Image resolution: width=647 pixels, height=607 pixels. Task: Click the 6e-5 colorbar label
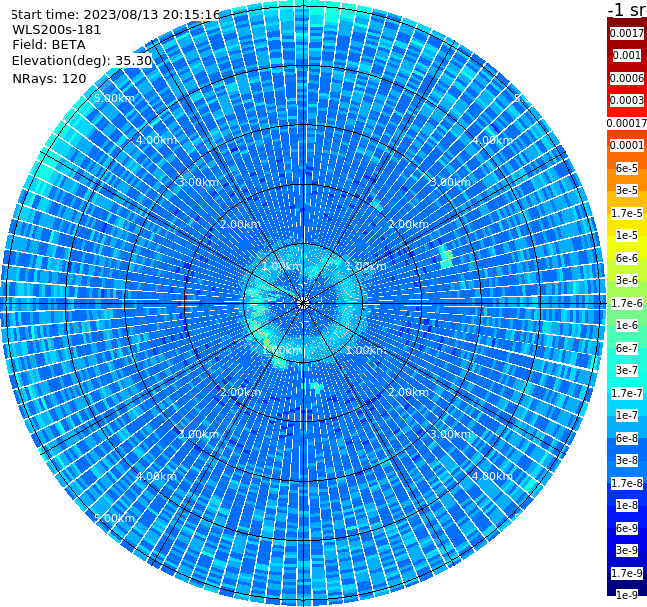(x=627, y=168)
